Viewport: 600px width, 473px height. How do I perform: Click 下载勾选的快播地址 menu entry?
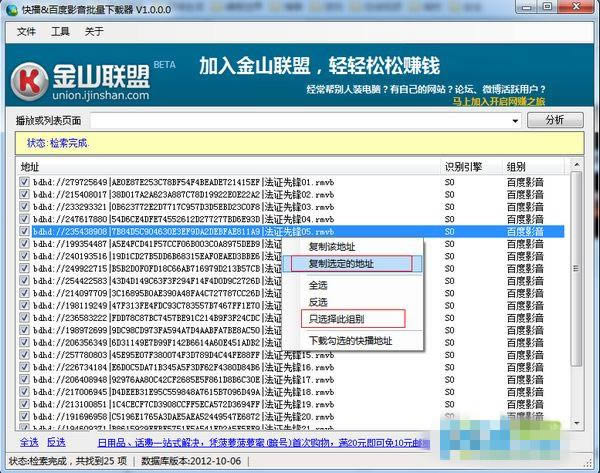tap(350, 341)
